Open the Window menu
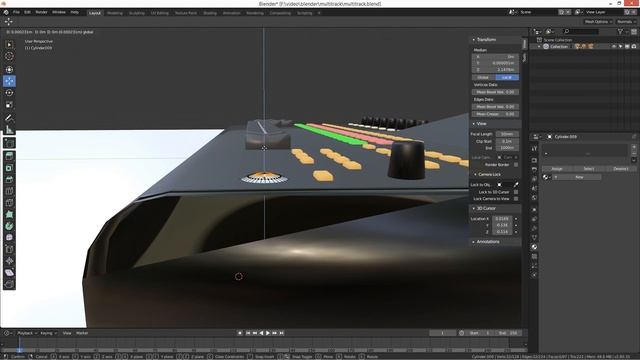 (59, 12)
